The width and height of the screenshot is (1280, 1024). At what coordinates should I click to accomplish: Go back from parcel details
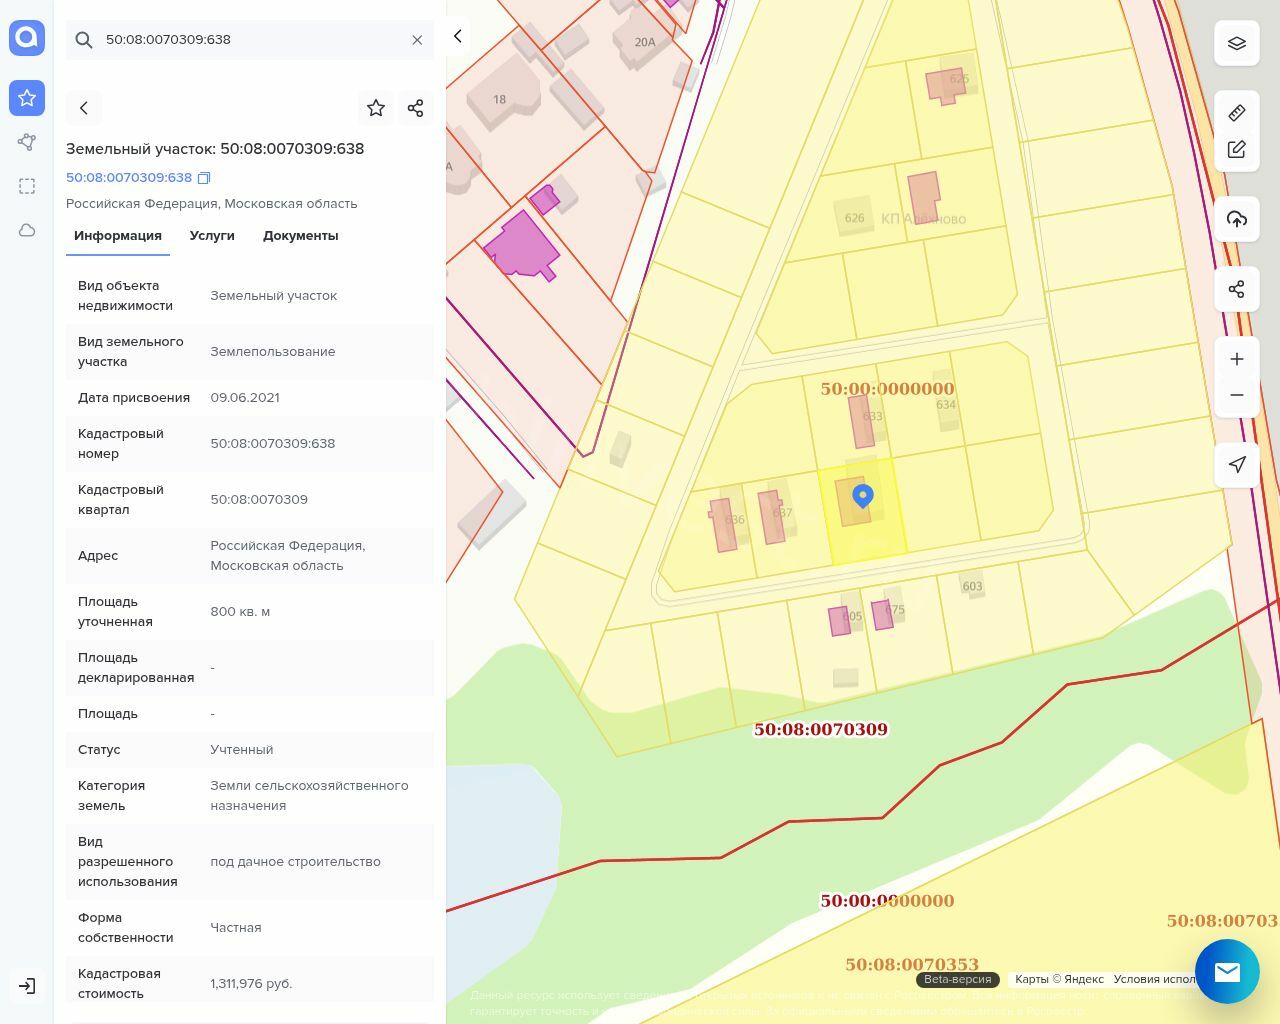point(84,108)
